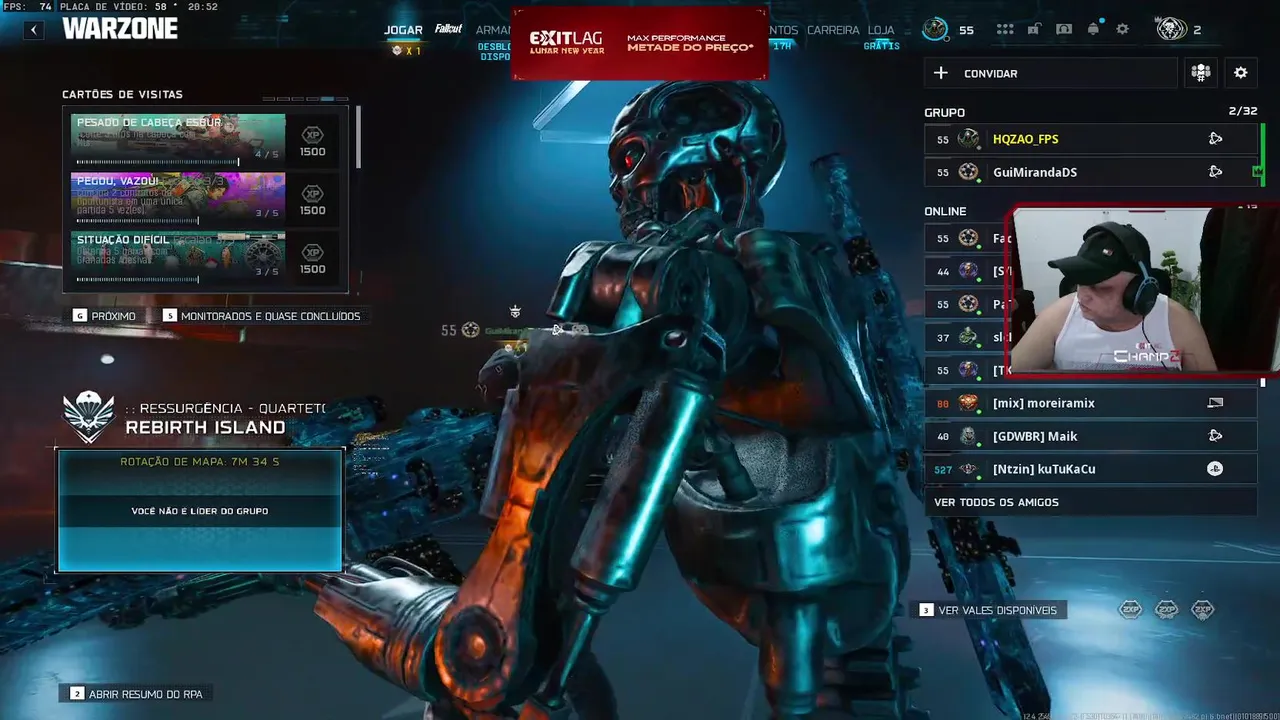Open the LOJA tab
Viewport: 1280px width, 720px height.
coord(881,30)
